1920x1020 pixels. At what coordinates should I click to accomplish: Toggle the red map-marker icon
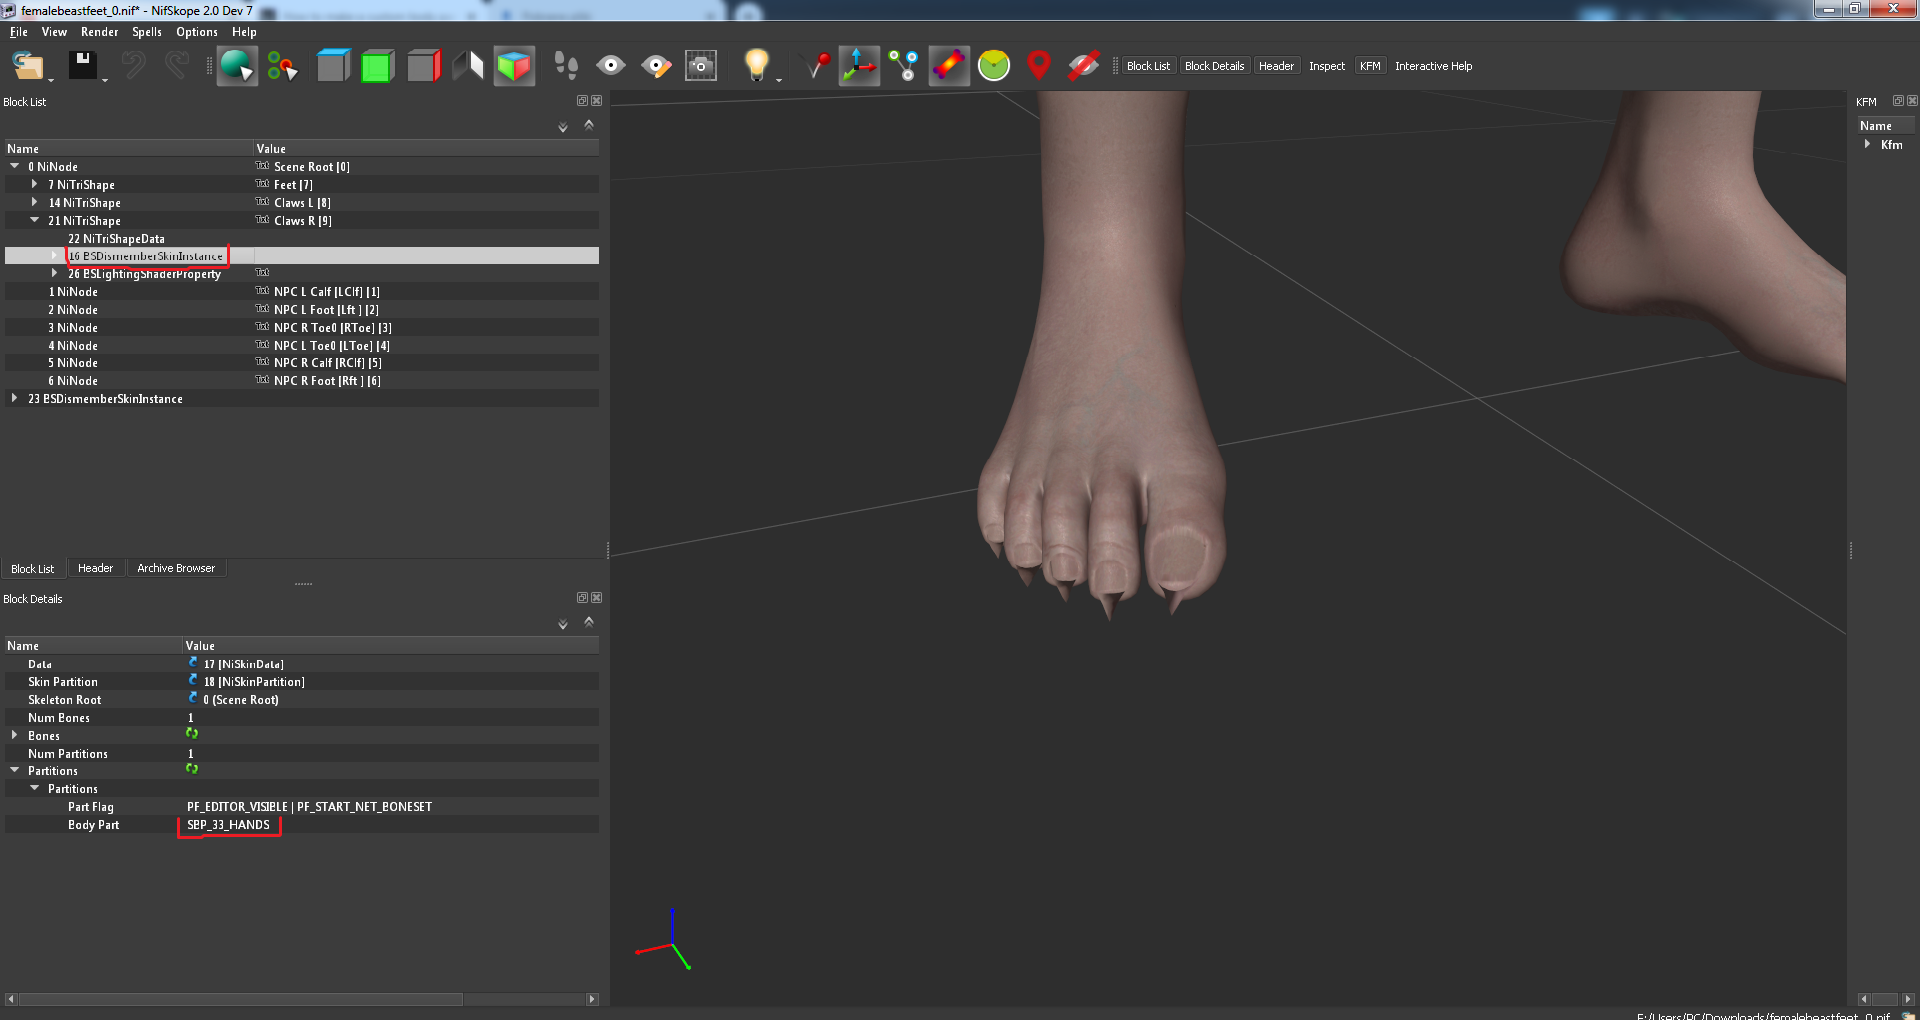point(1039,66)
